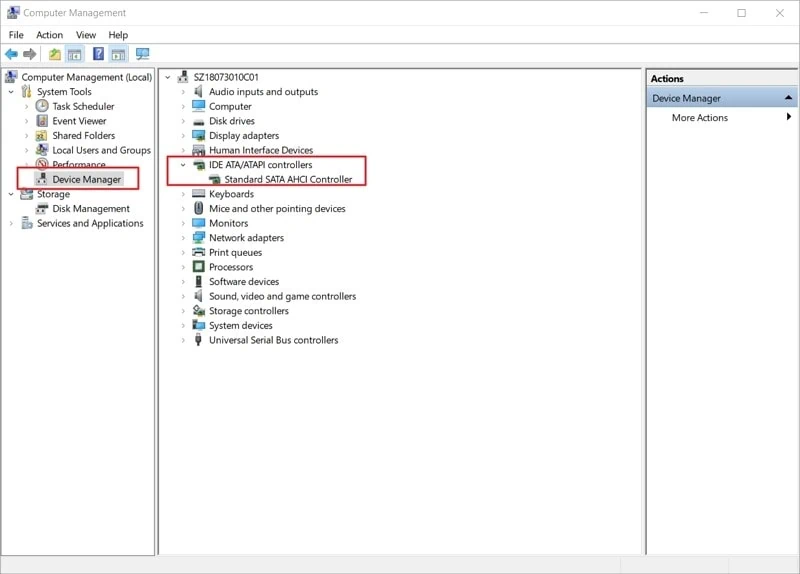Click the blue Help question mark icon
The height and width of the screenshot is (574, 800).
(98, 54)
